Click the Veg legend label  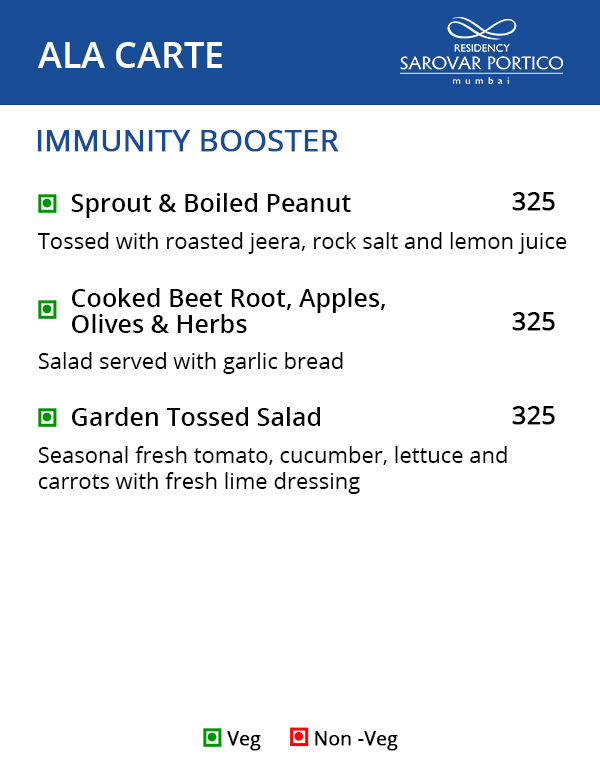244,739
